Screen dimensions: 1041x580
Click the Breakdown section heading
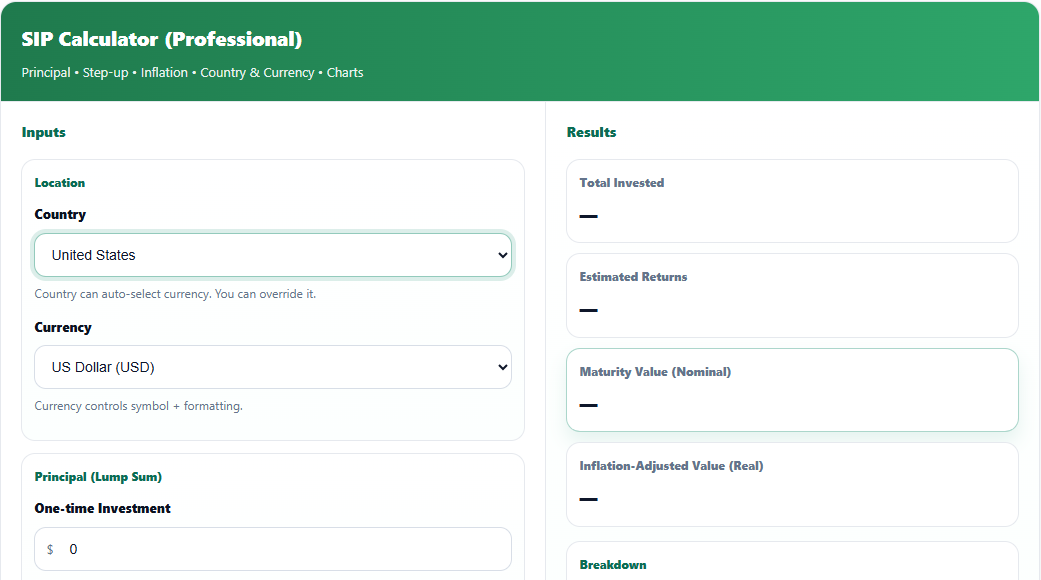(612, 565)
